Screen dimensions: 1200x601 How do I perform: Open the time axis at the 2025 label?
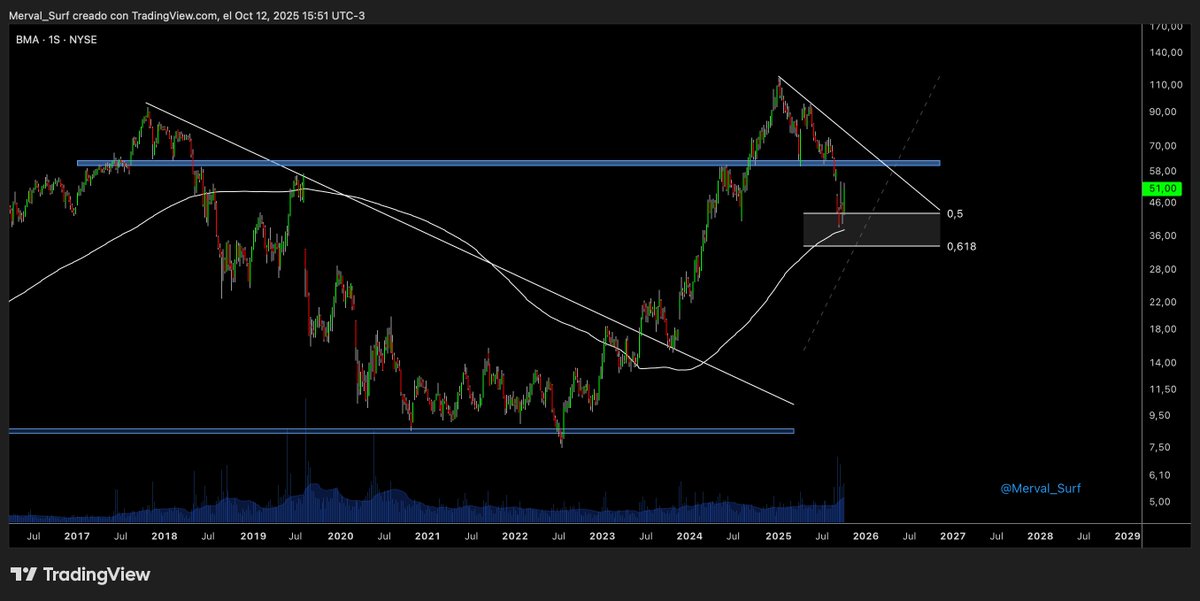point(777,536)
